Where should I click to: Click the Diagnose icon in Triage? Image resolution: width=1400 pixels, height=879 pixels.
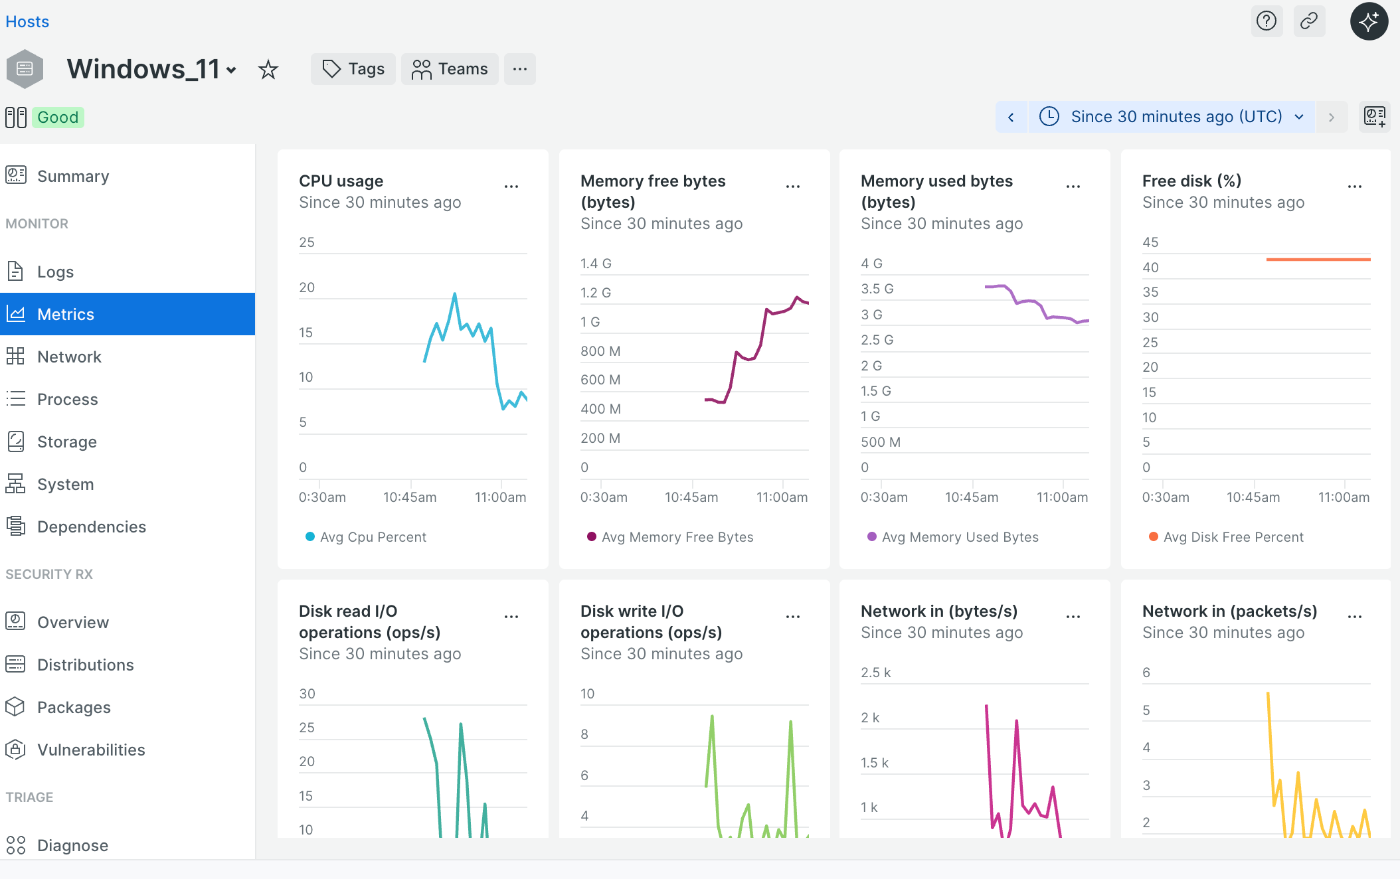tap(16, 845)
